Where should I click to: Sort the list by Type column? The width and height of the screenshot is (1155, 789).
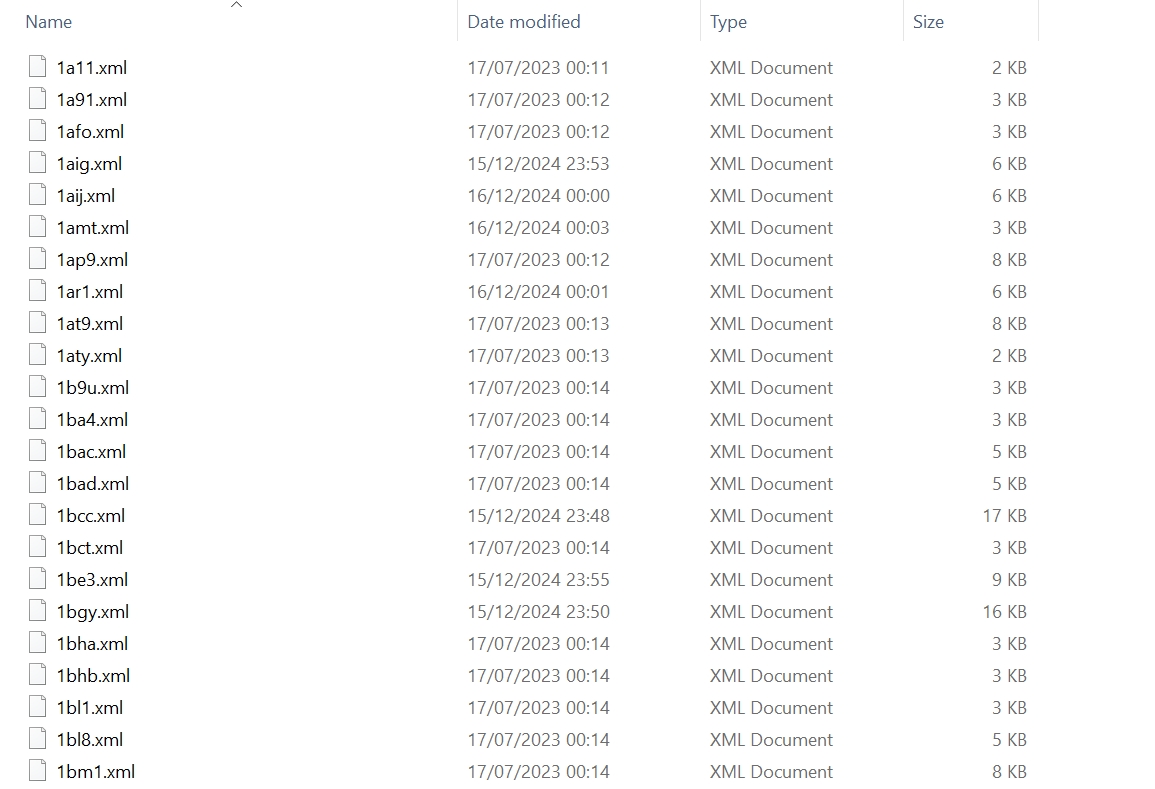coord(729,22)
